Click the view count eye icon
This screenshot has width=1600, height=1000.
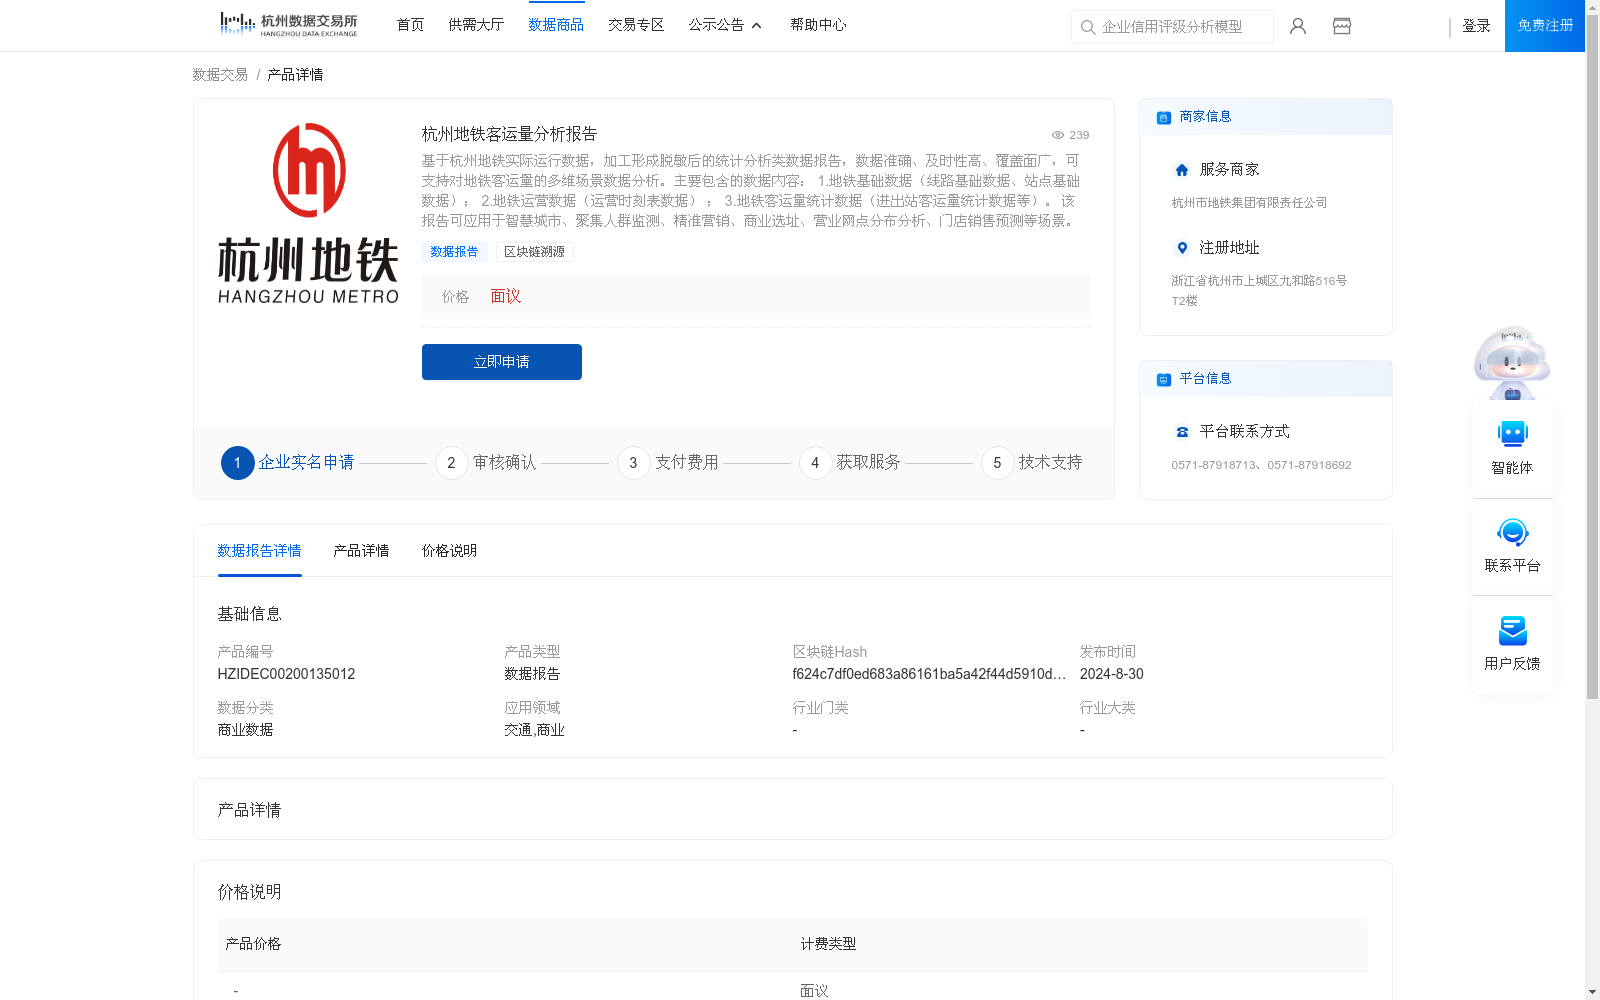pos(1057,135)
